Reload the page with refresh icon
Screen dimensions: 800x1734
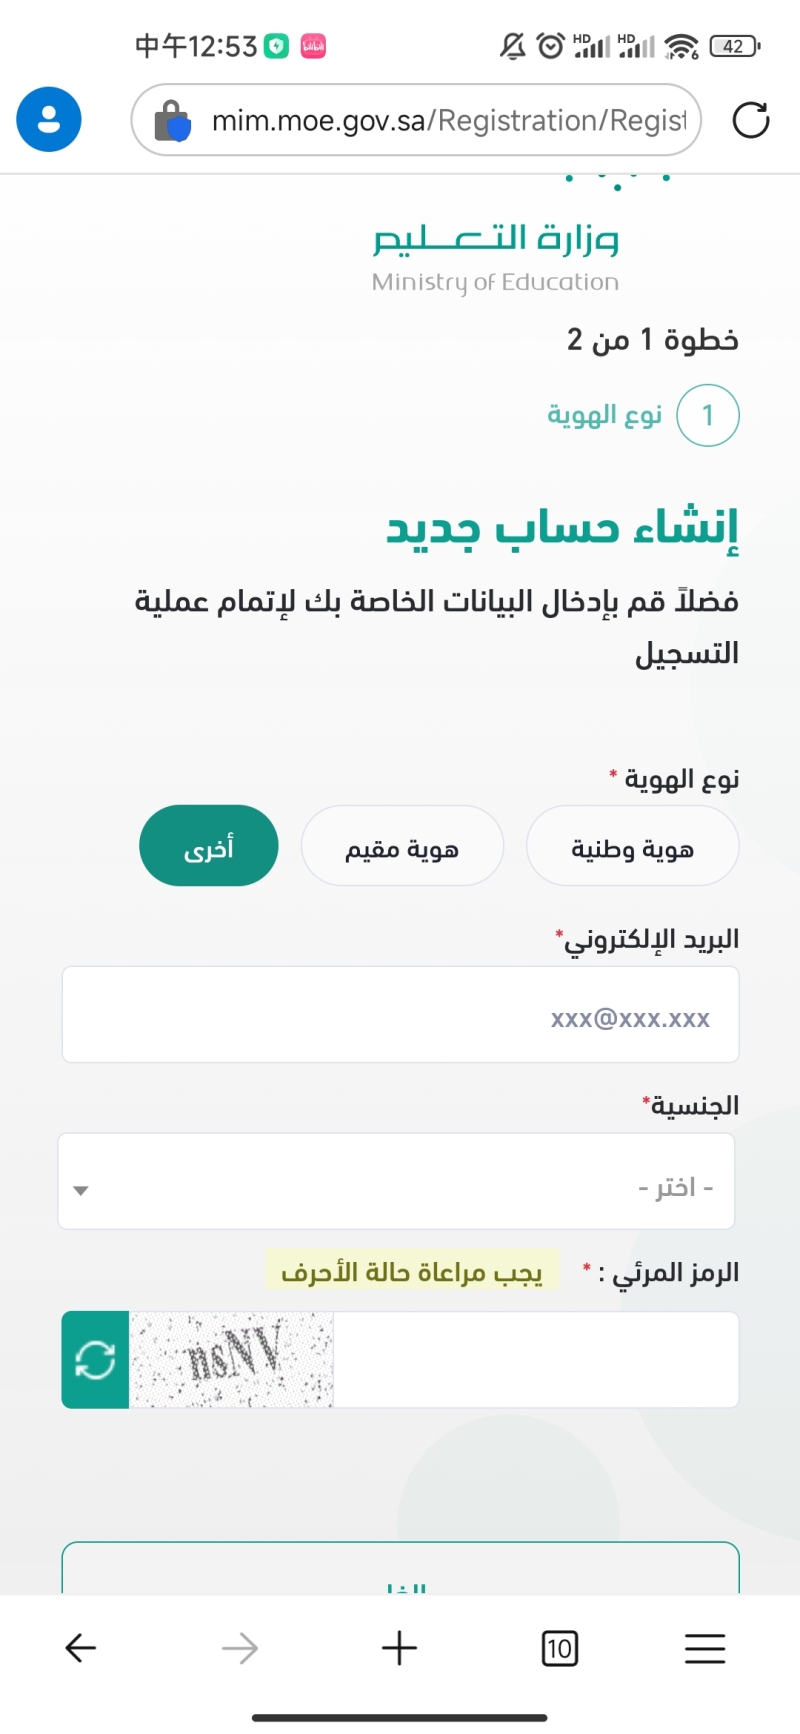(750, 120)
